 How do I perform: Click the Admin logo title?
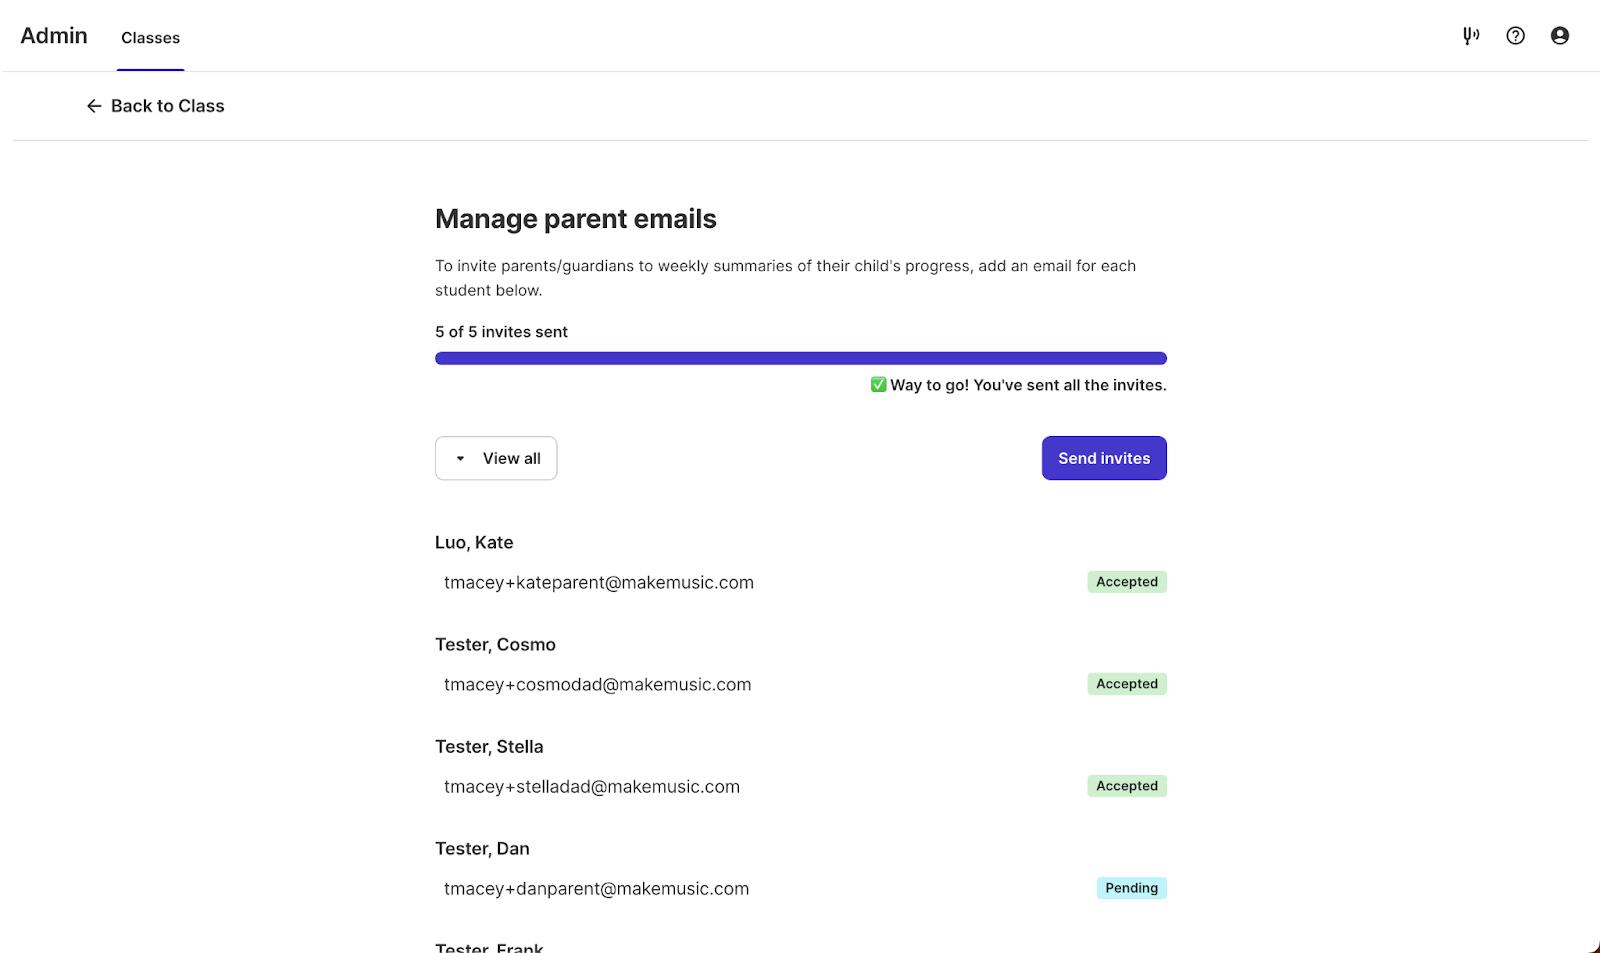click(x=54, y=36)
